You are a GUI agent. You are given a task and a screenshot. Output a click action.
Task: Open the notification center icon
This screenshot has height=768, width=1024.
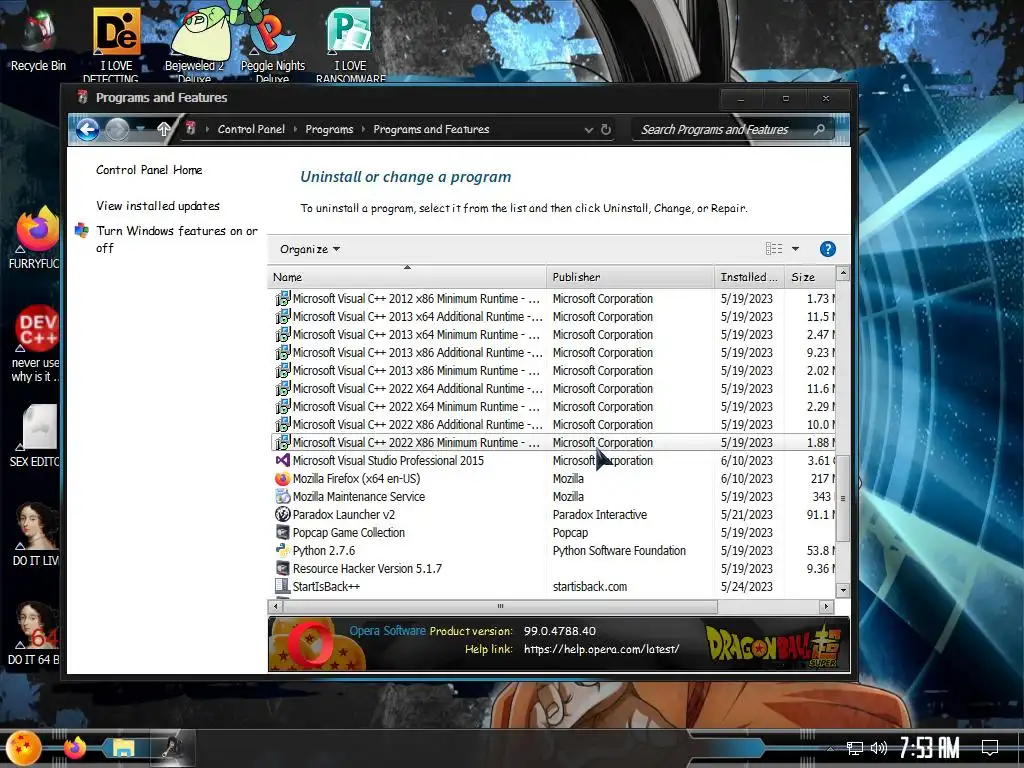coord(990,748)
